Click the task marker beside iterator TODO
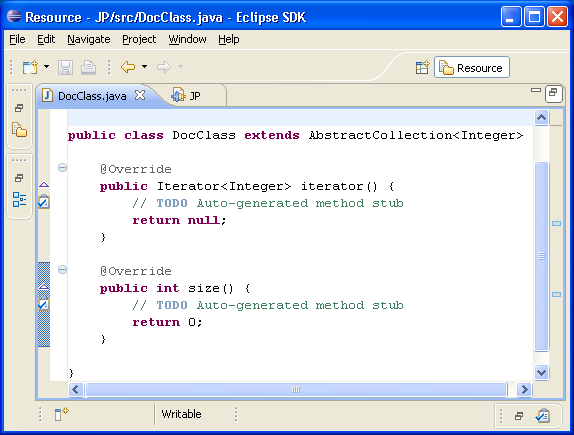This screenshot has width=574, height=435. 44,202
